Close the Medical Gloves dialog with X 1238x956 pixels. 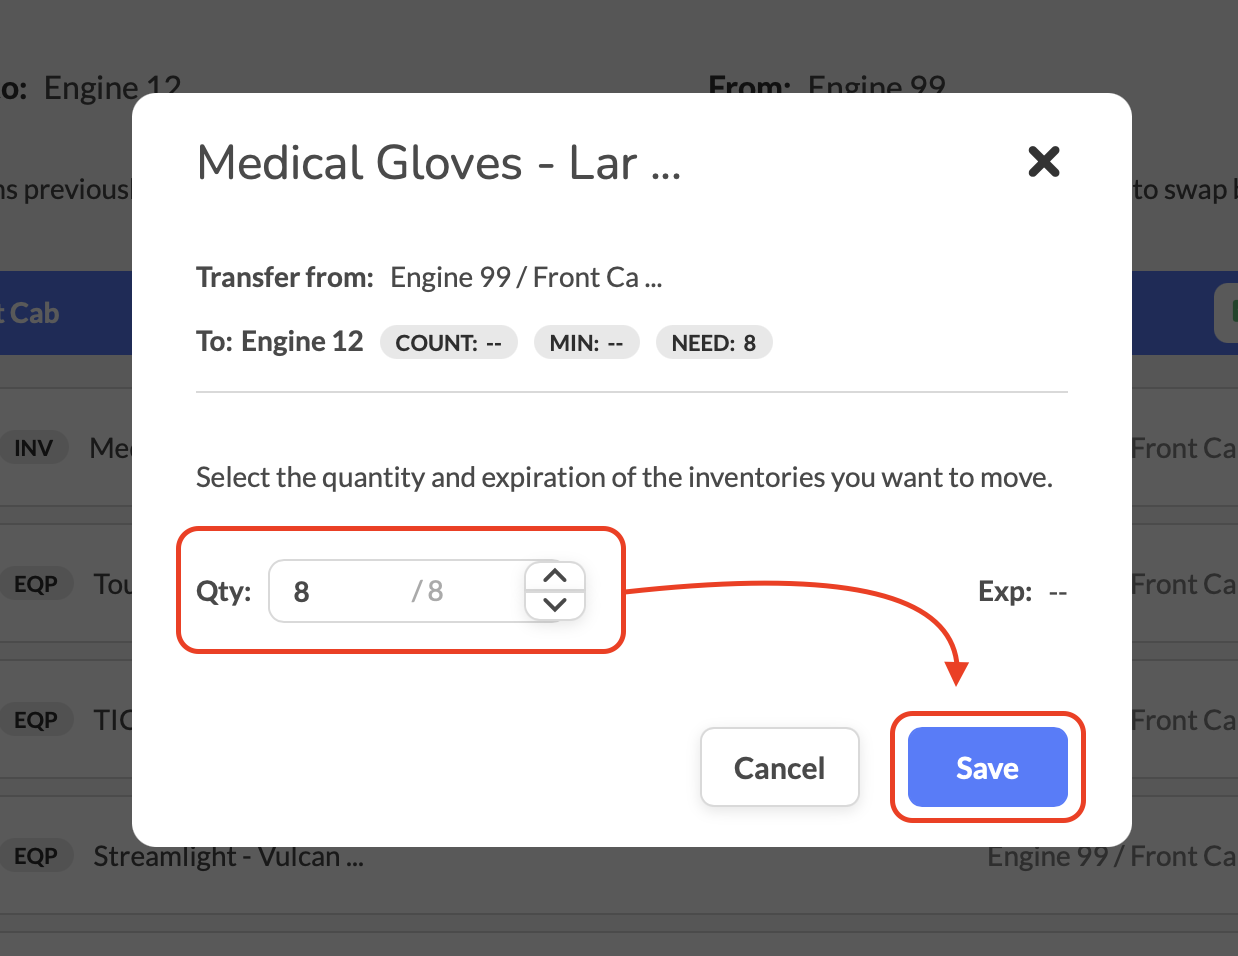click(x=1043, y=161)
